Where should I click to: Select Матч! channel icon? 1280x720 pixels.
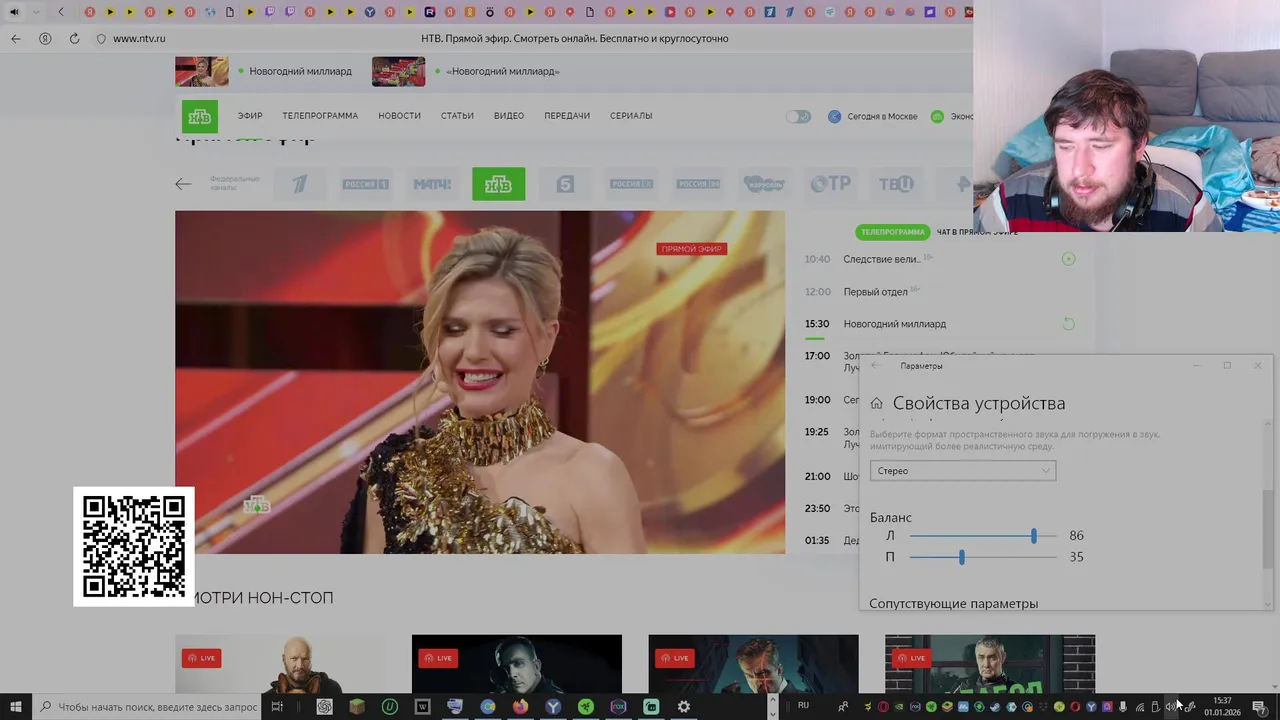click(x=432, y=184)
